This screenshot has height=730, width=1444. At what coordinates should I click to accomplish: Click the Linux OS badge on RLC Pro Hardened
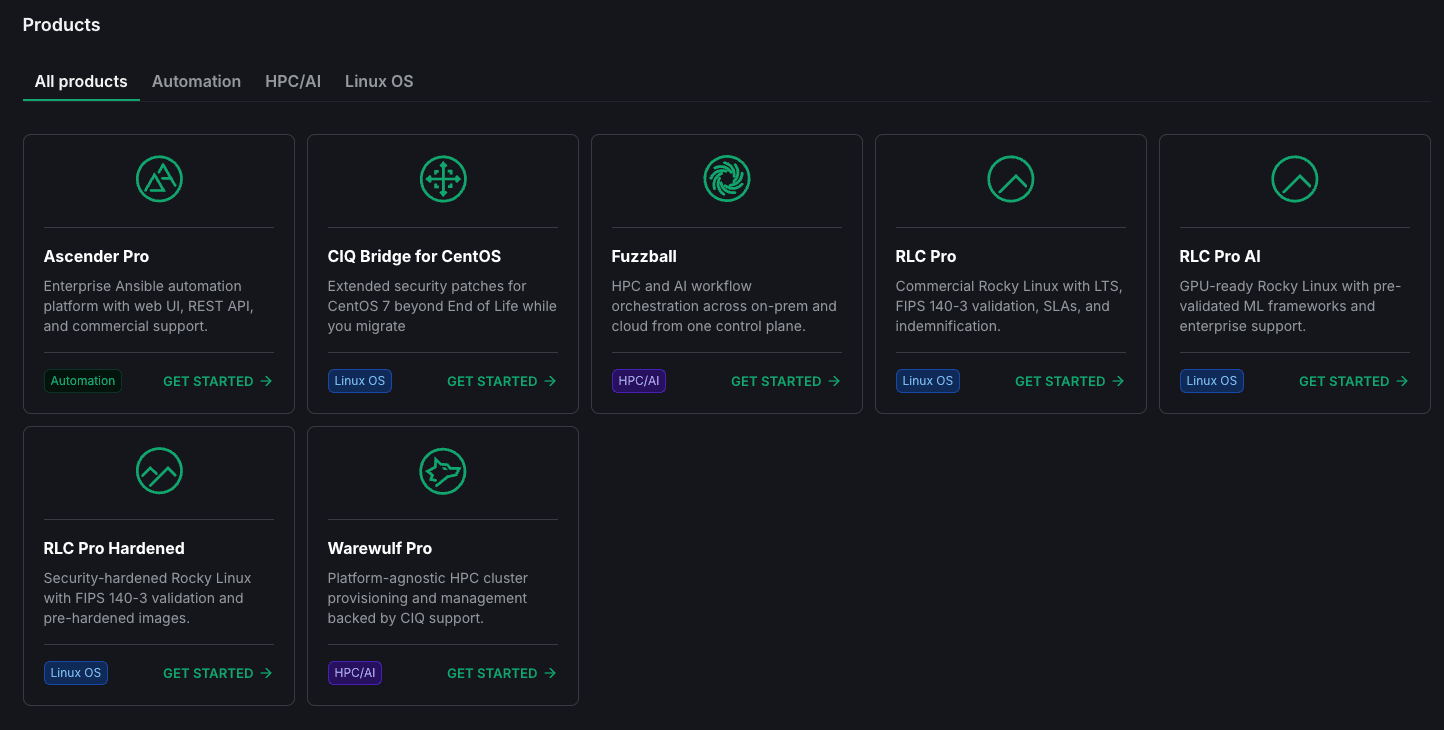76,673
